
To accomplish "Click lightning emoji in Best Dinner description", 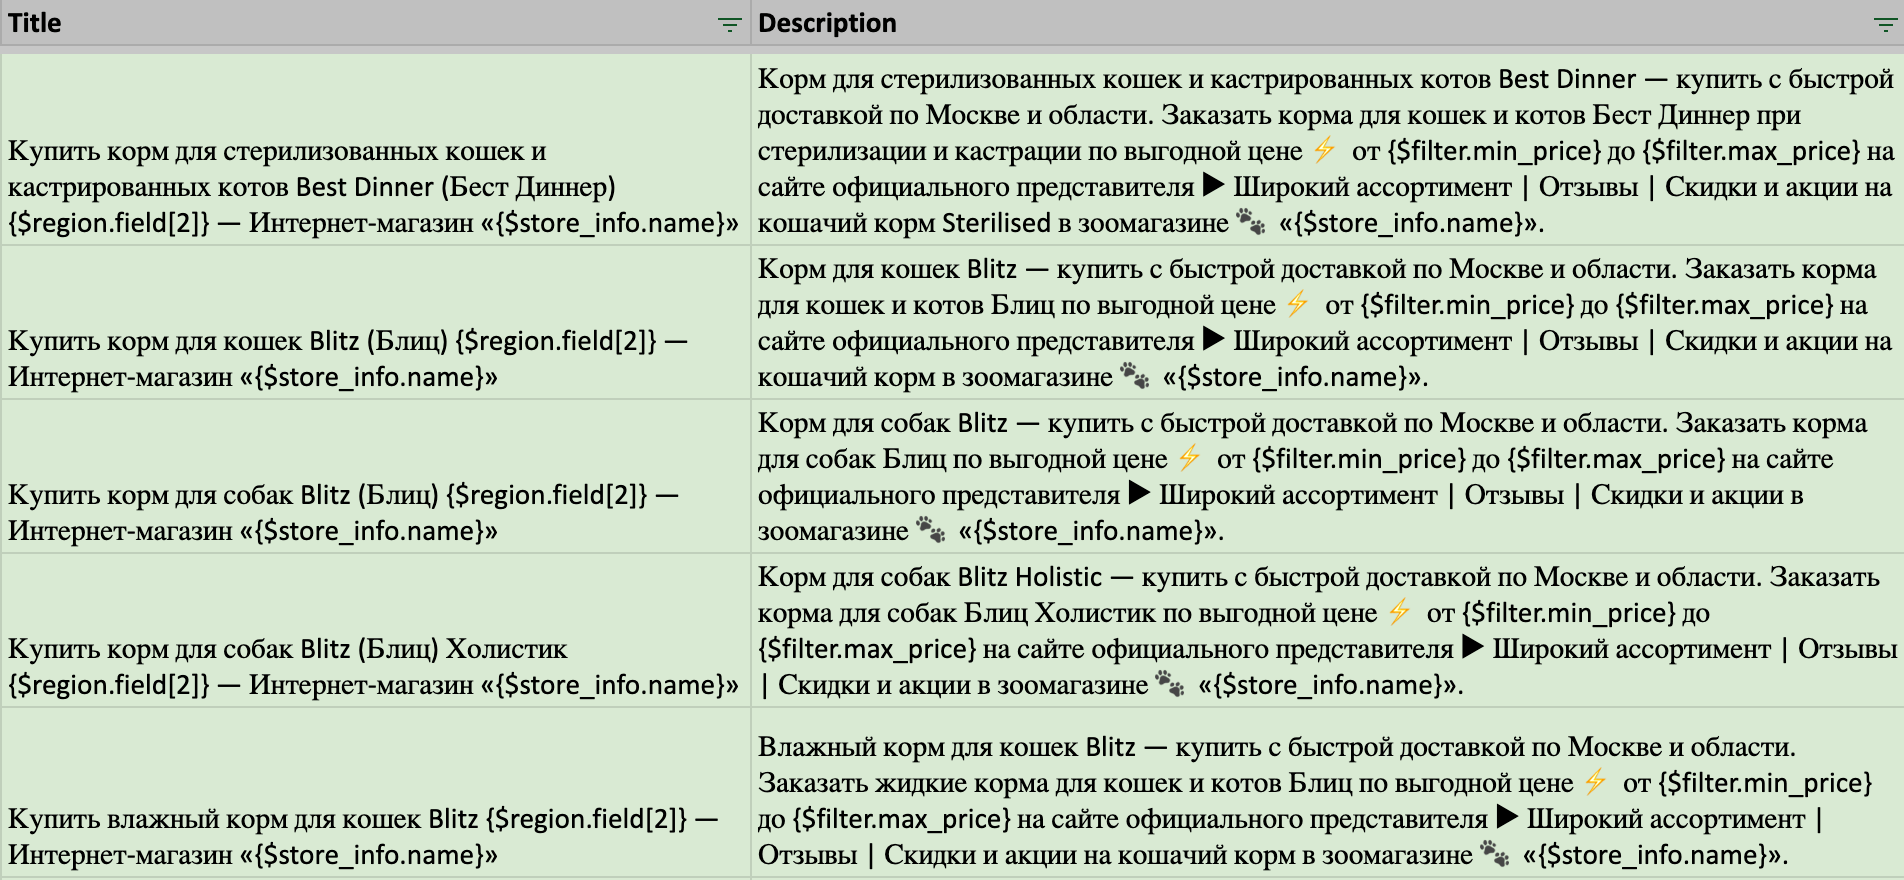I will tap(1324, 150).
